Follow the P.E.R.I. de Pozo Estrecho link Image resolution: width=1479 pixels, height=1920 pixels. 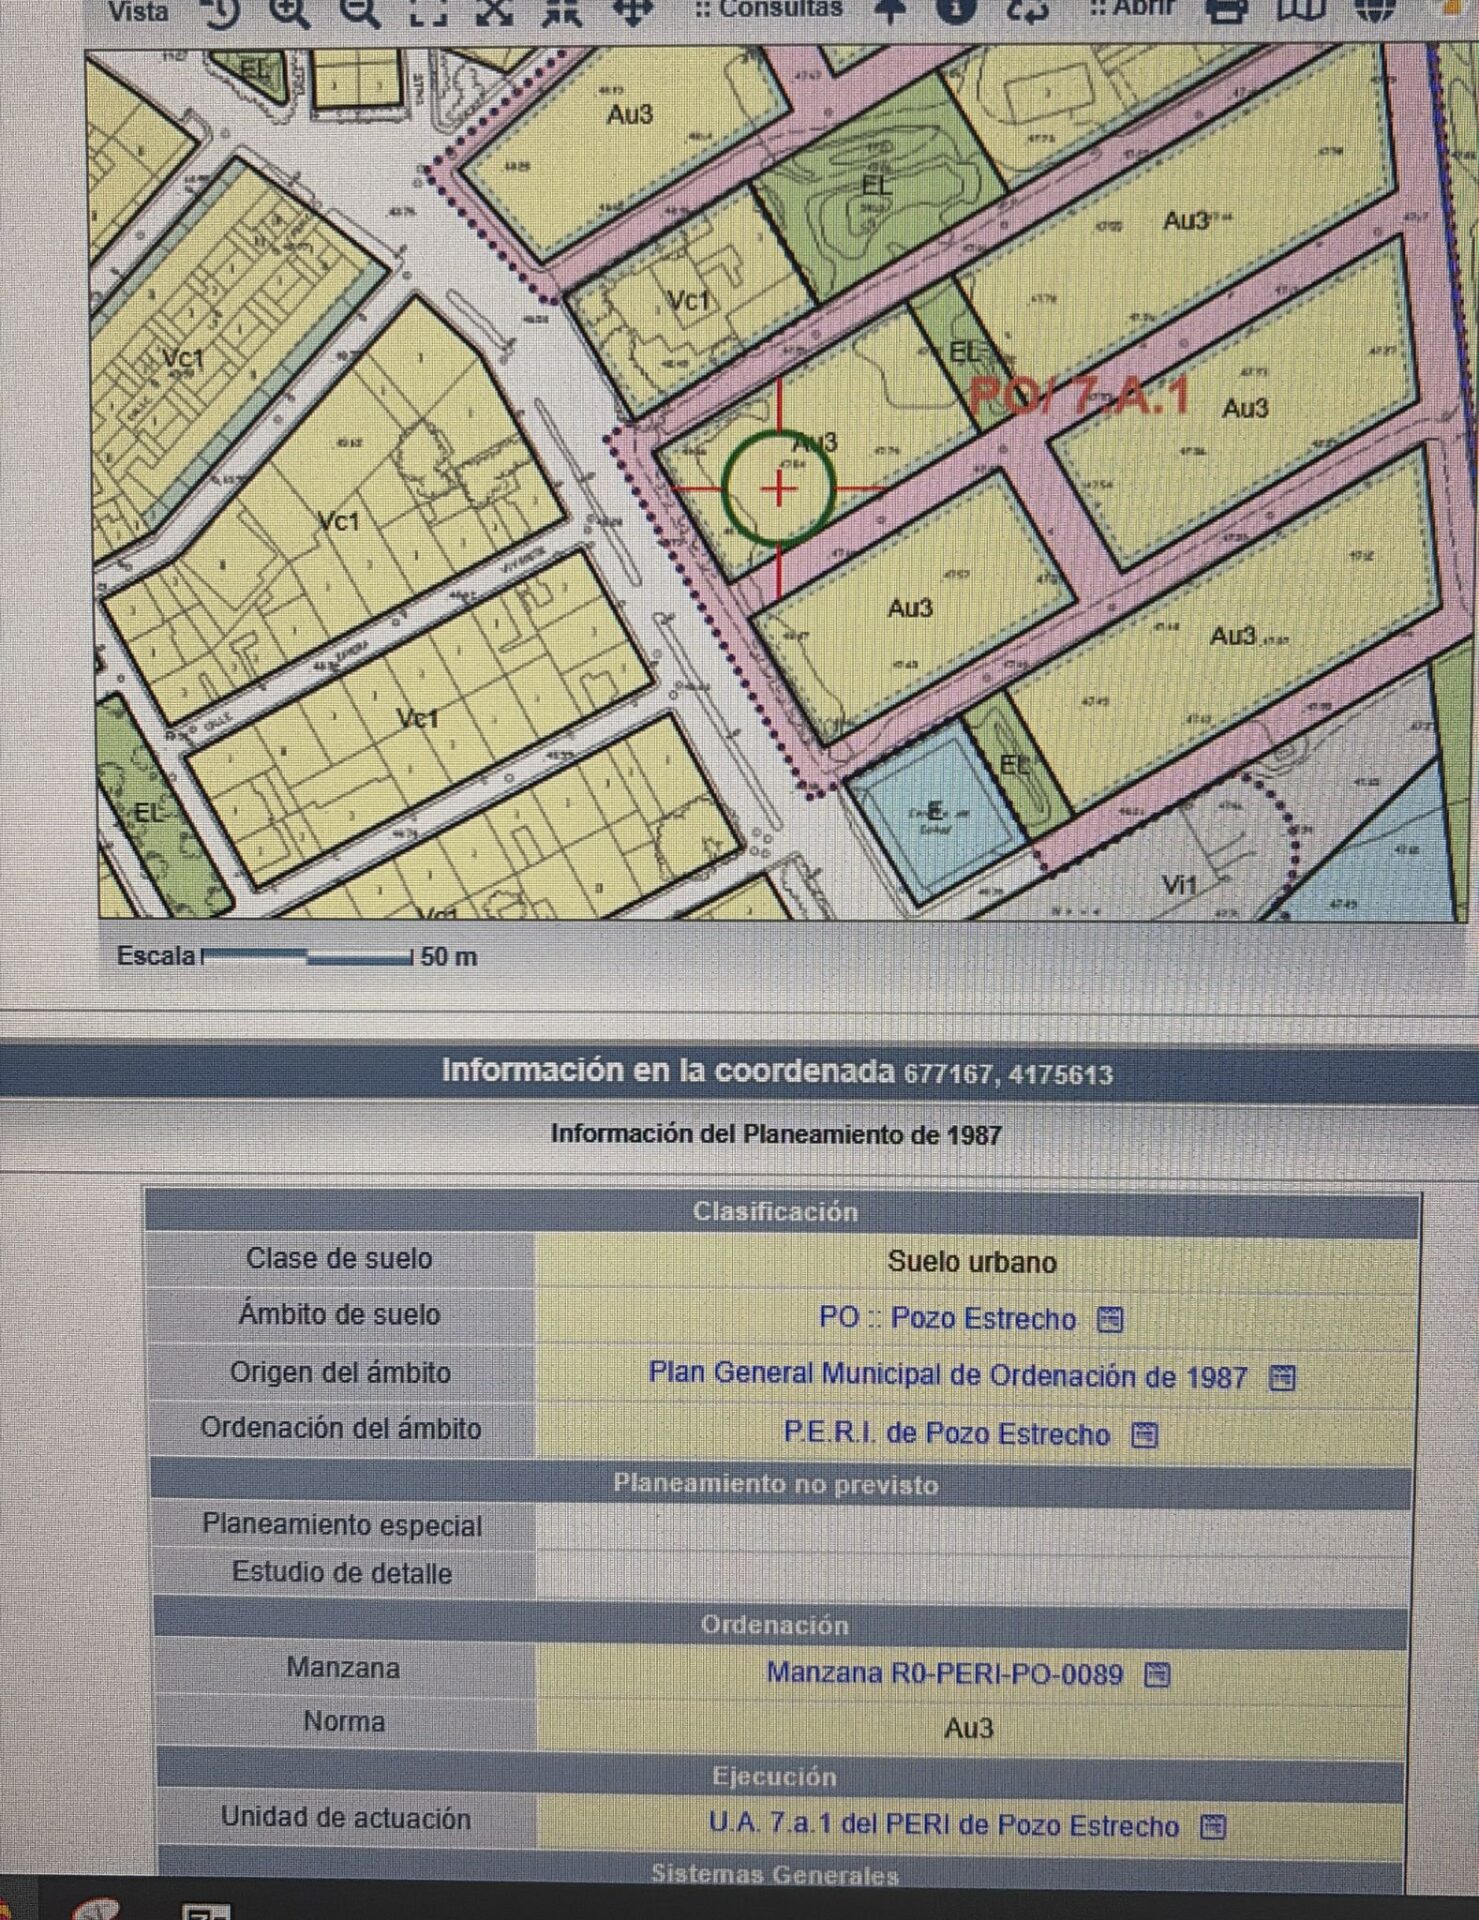pyautogui.click(x=946, y=1434)
